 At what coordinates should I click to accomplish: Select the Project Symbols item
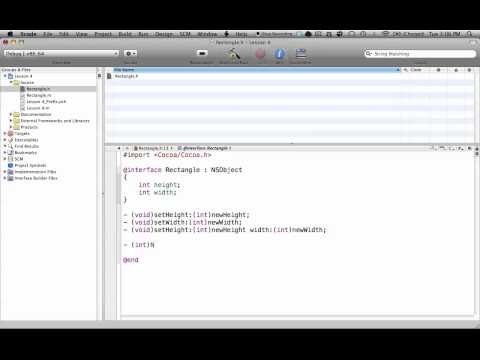pyautogui.click(x=30, y=165)
